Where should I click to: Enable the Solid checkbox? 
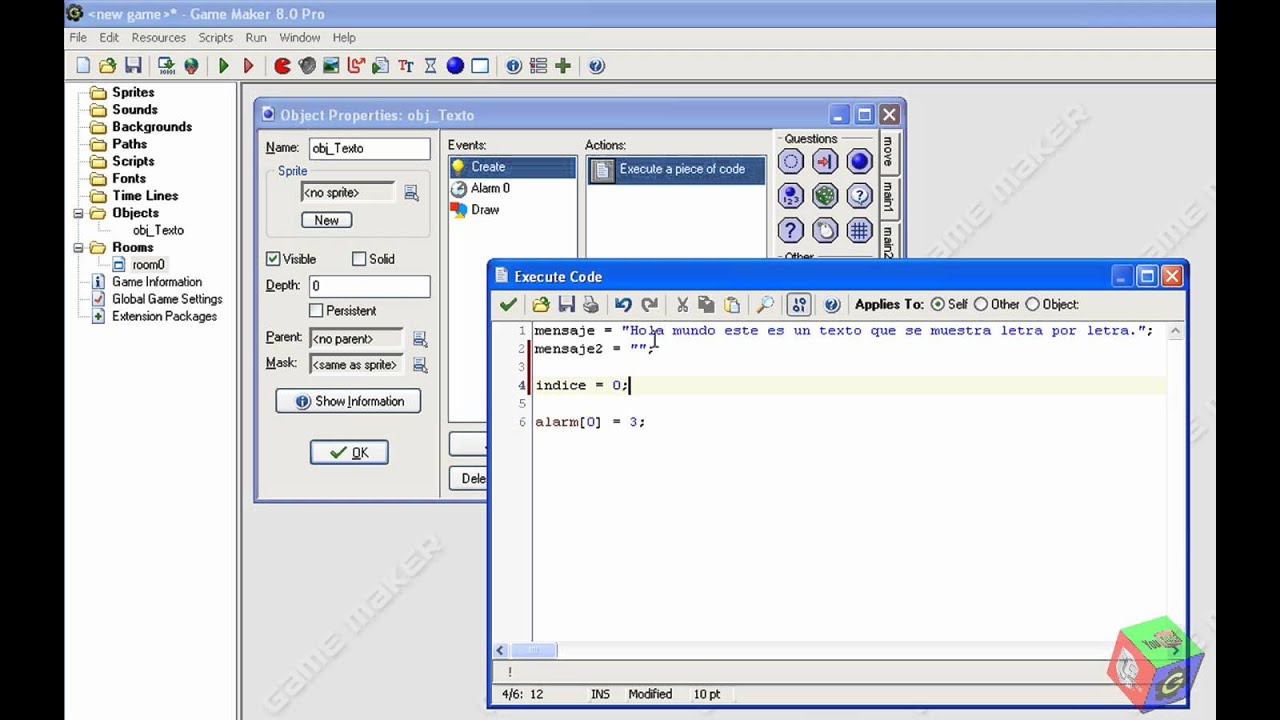359,259
